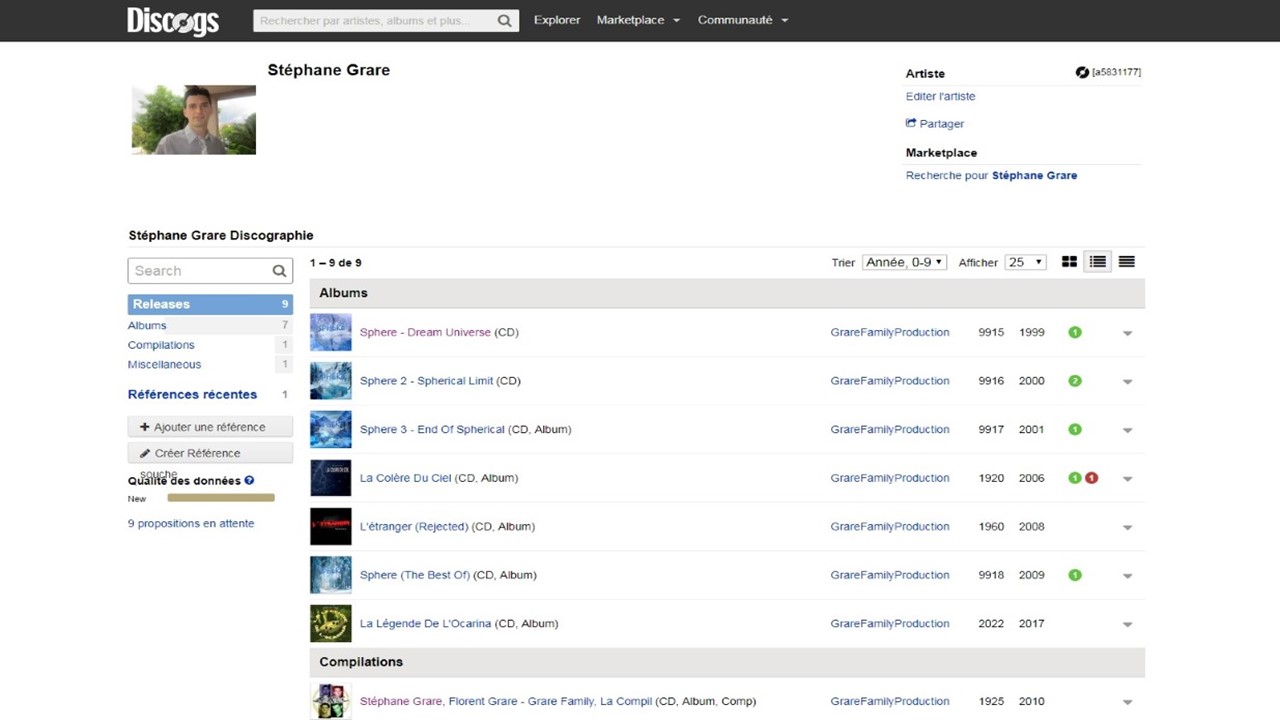
Task: Click green badge on Sphere 3 row
Action: [x=1075, y=429]
